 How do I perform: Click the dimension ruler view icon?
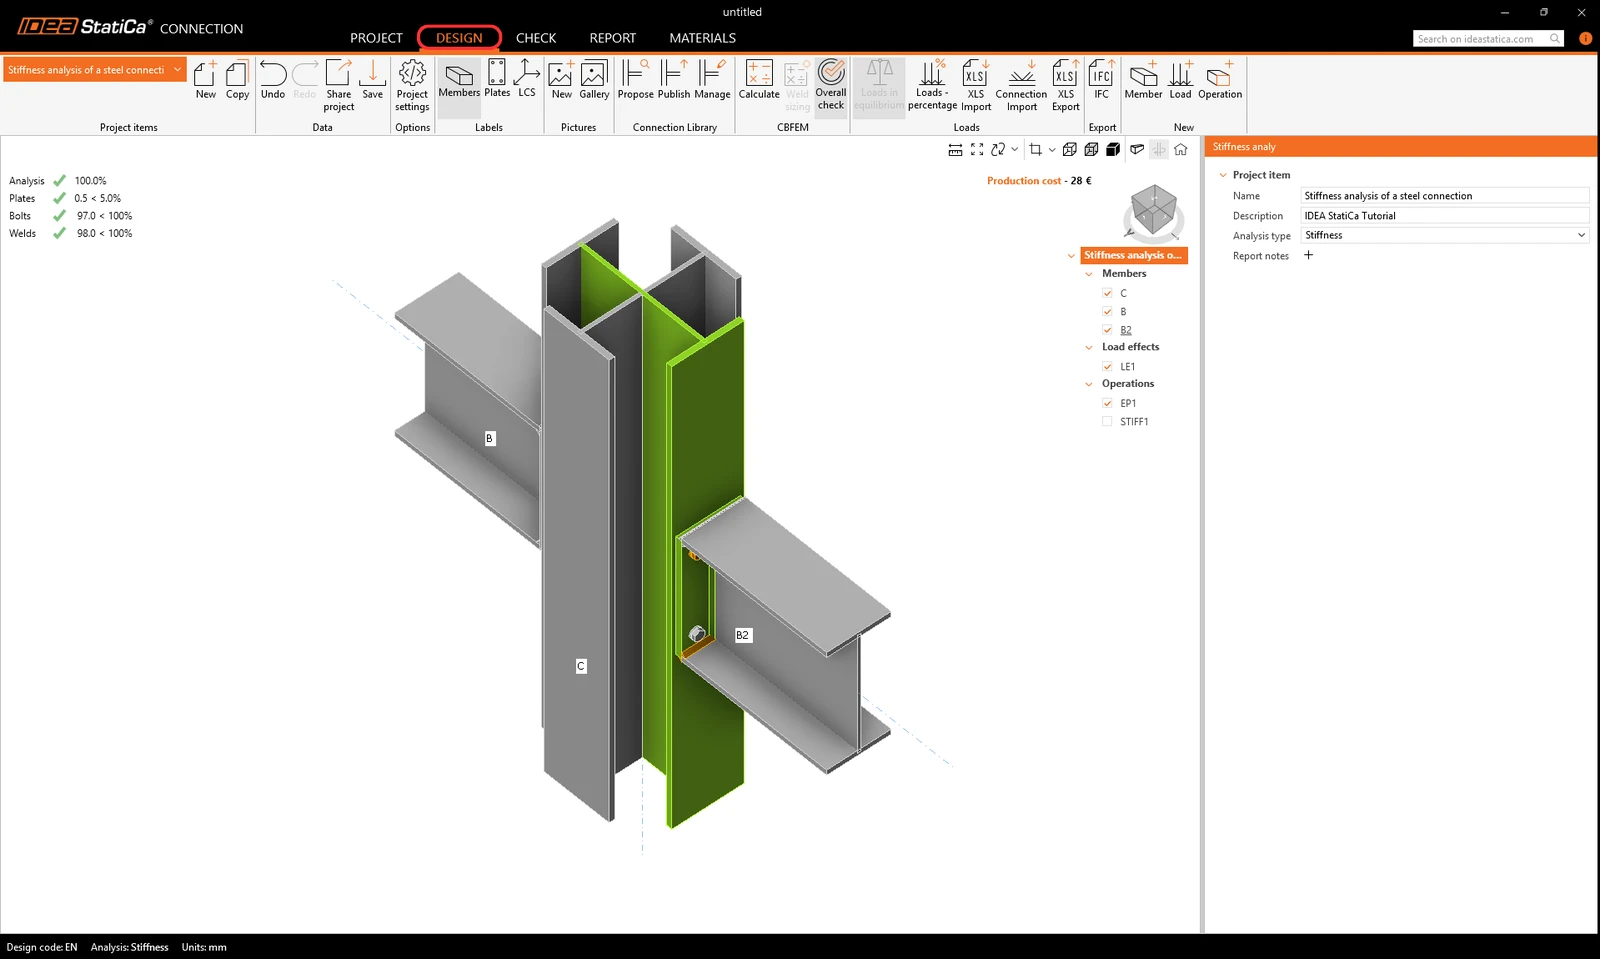pos(955,150)
